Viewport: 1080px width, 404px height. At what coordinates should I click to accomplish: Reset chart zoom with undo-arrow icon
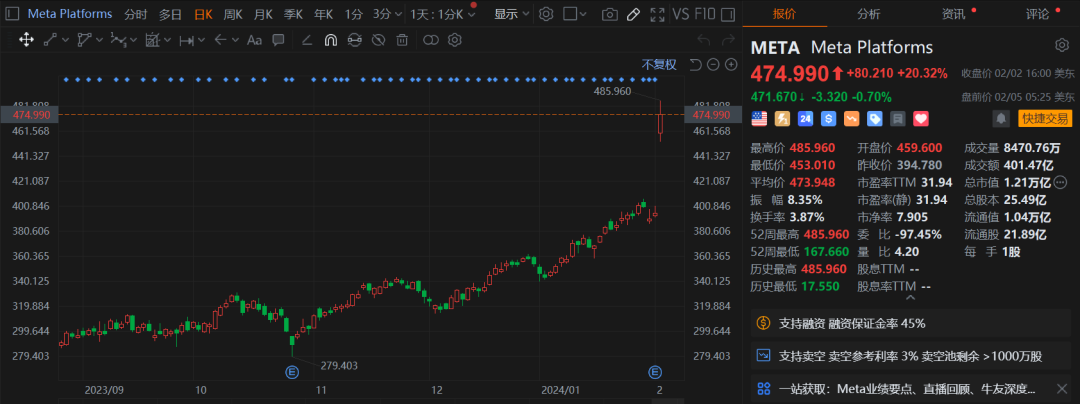[696, 65]
